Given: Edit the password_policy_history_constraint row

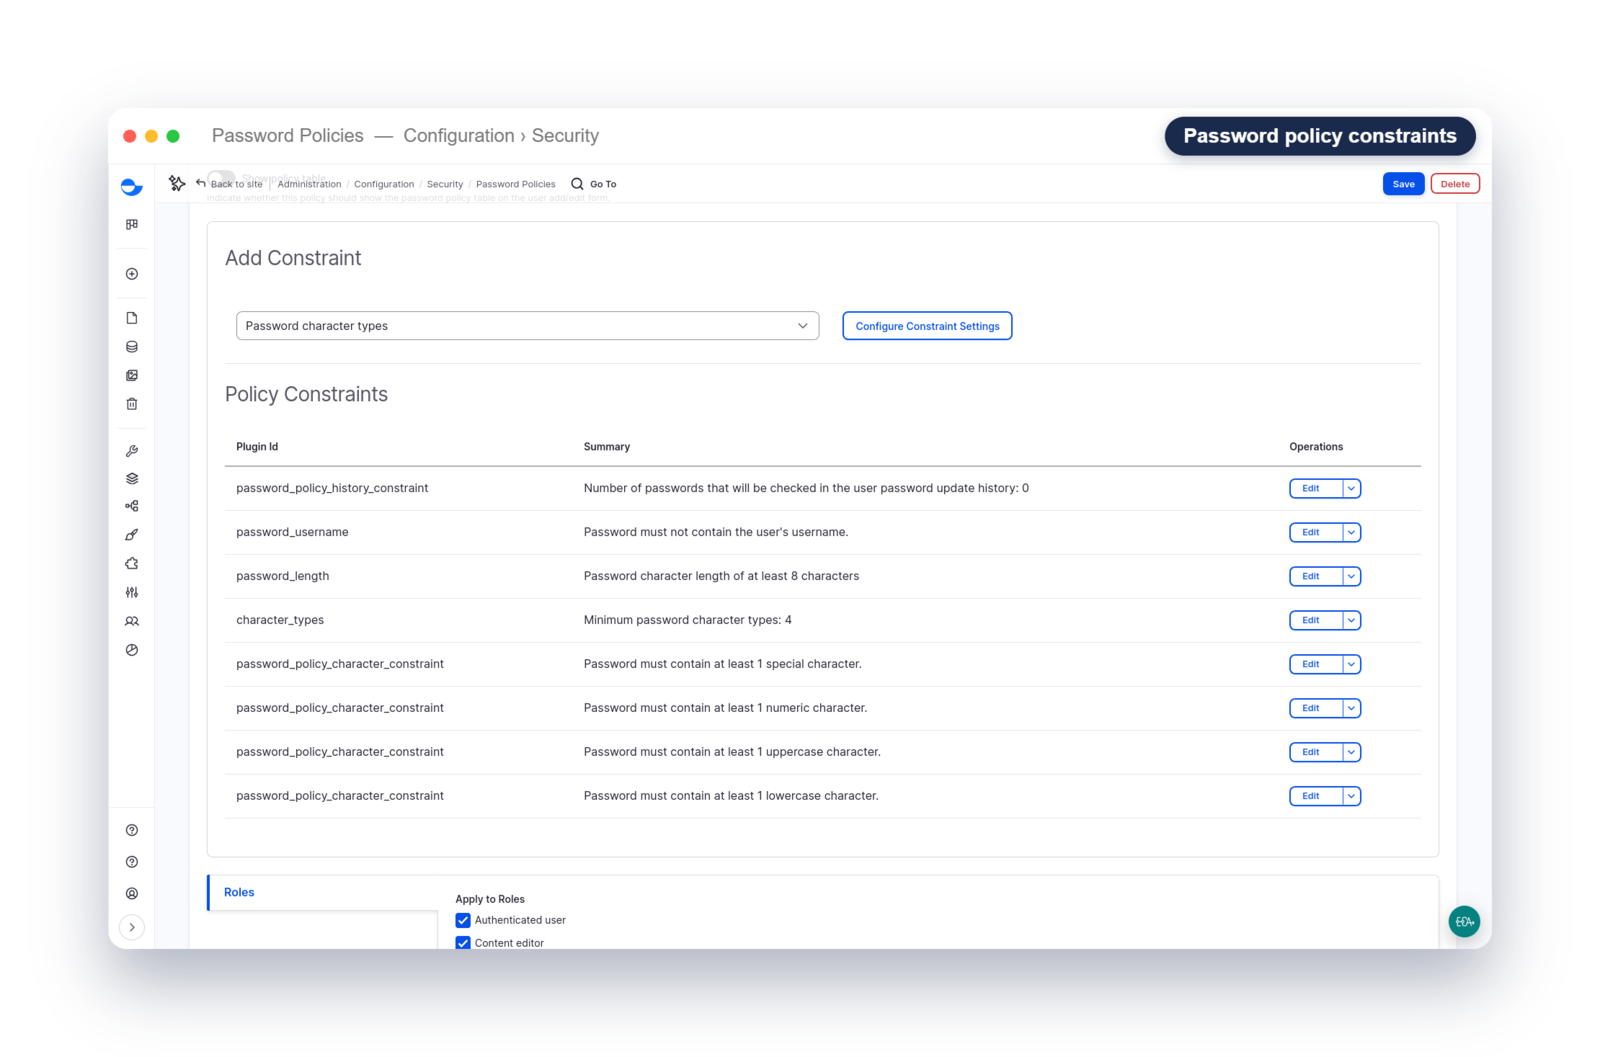Looking at the screenshot, I should point(1315,488).
